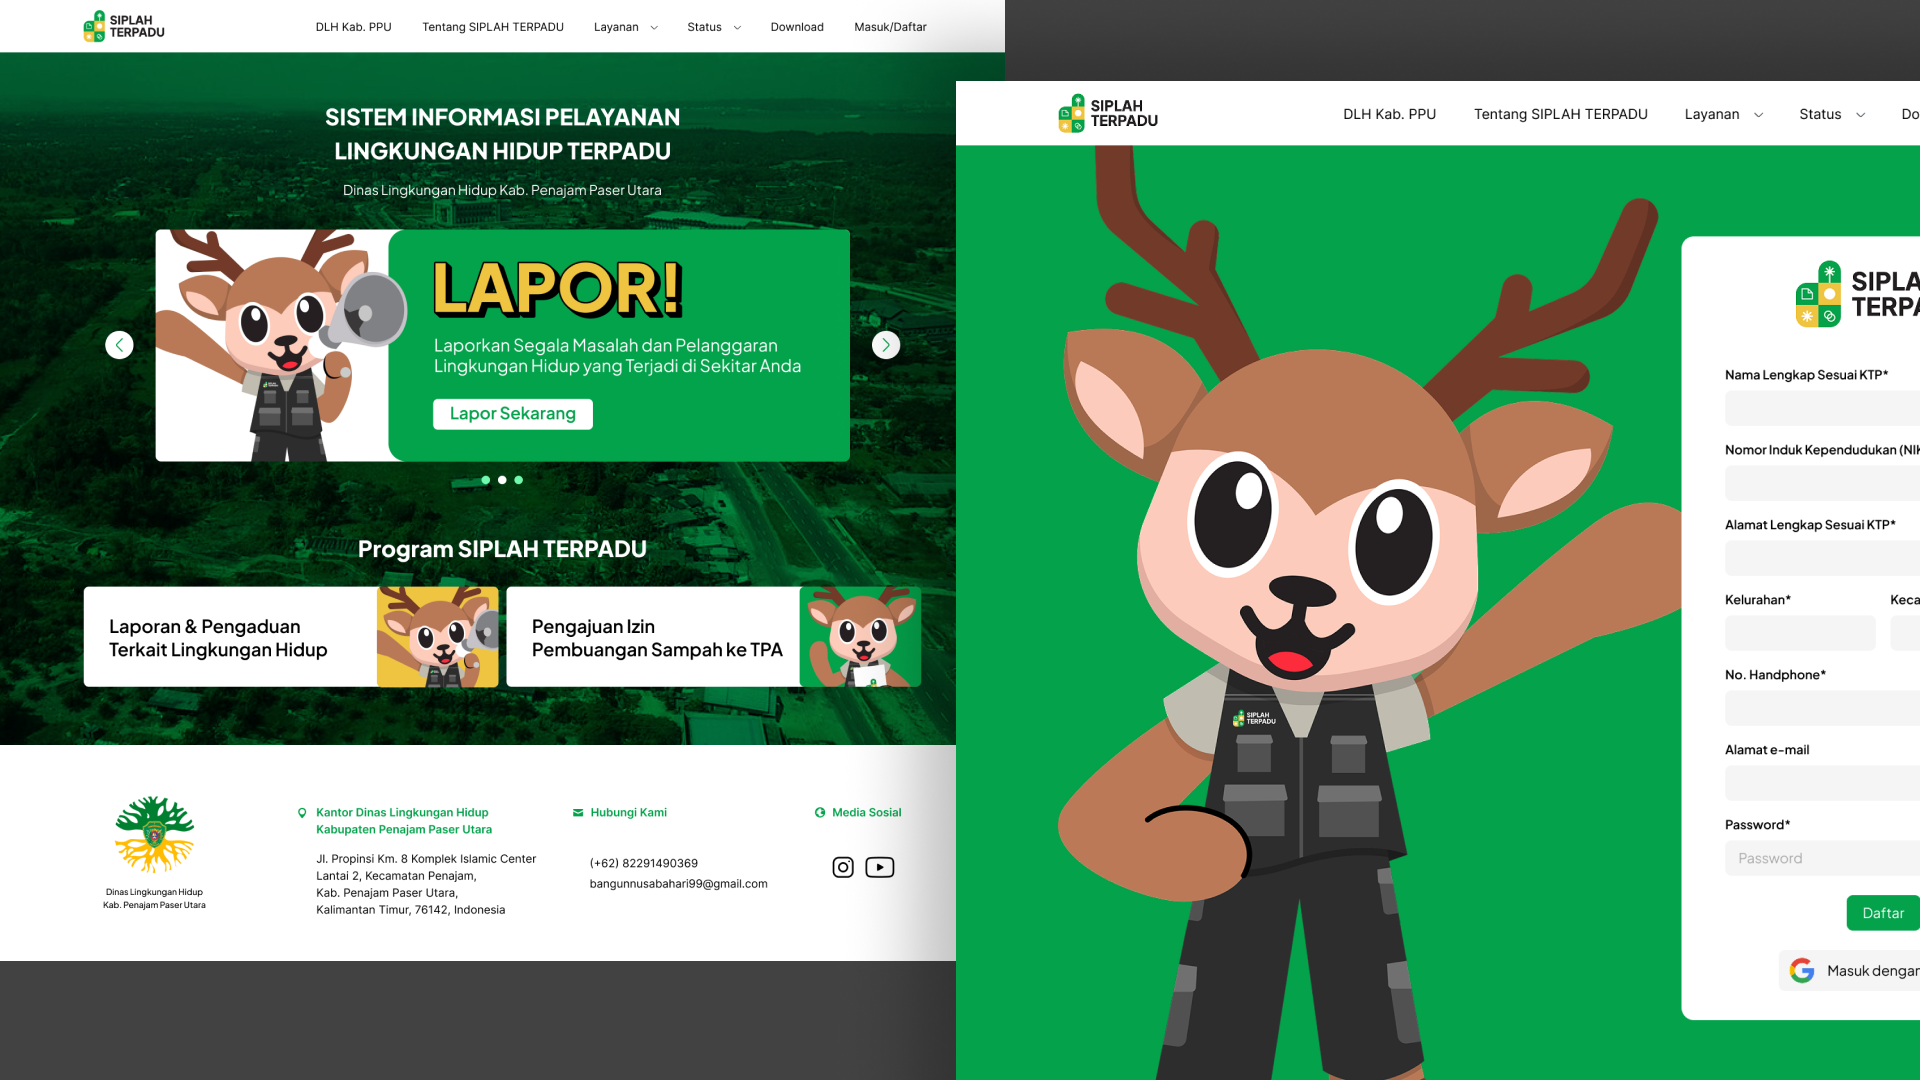Open Tentang SIPLAH TERPADU in left navbar
The height and width of the screenshot is (1080, 1920).
(x=493, y=27)
